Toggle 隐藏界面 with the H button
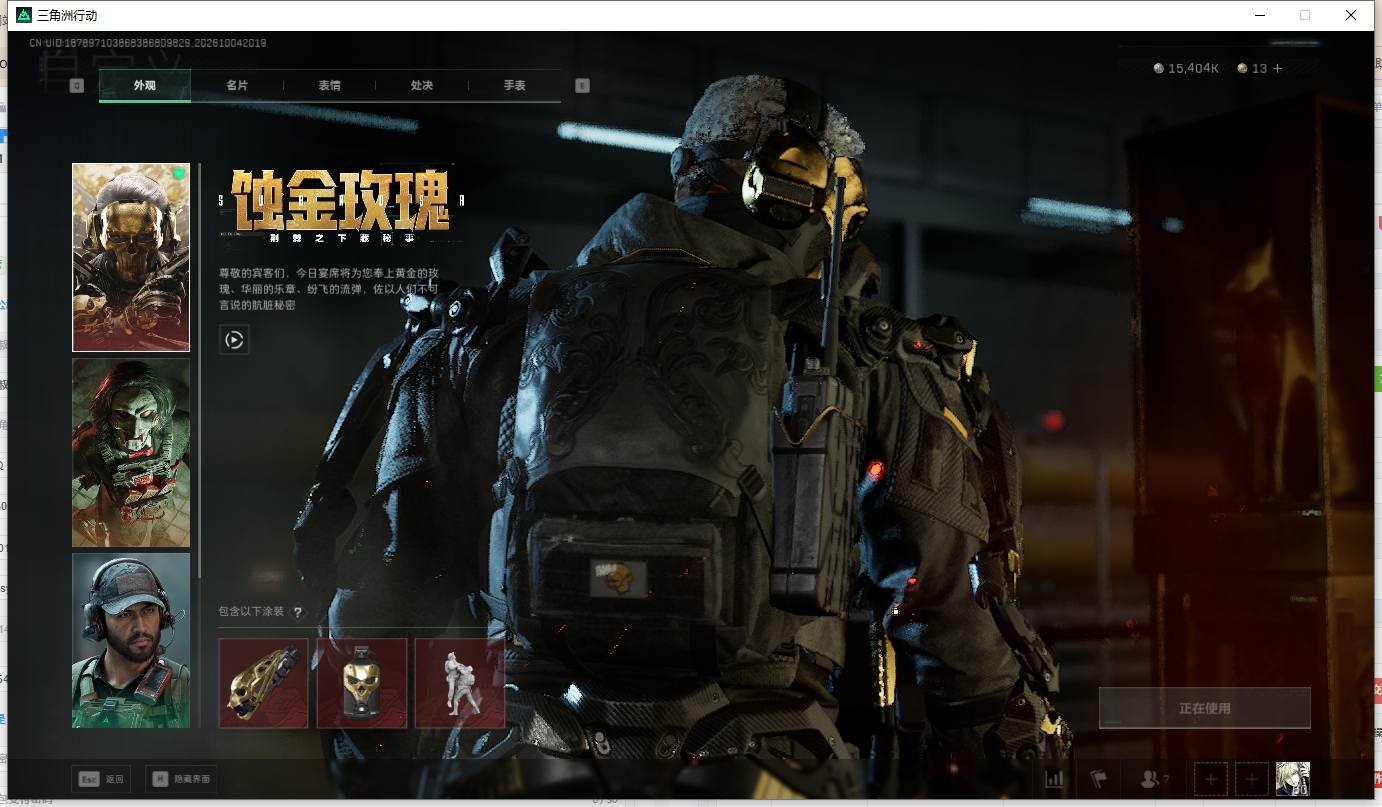 181,779
